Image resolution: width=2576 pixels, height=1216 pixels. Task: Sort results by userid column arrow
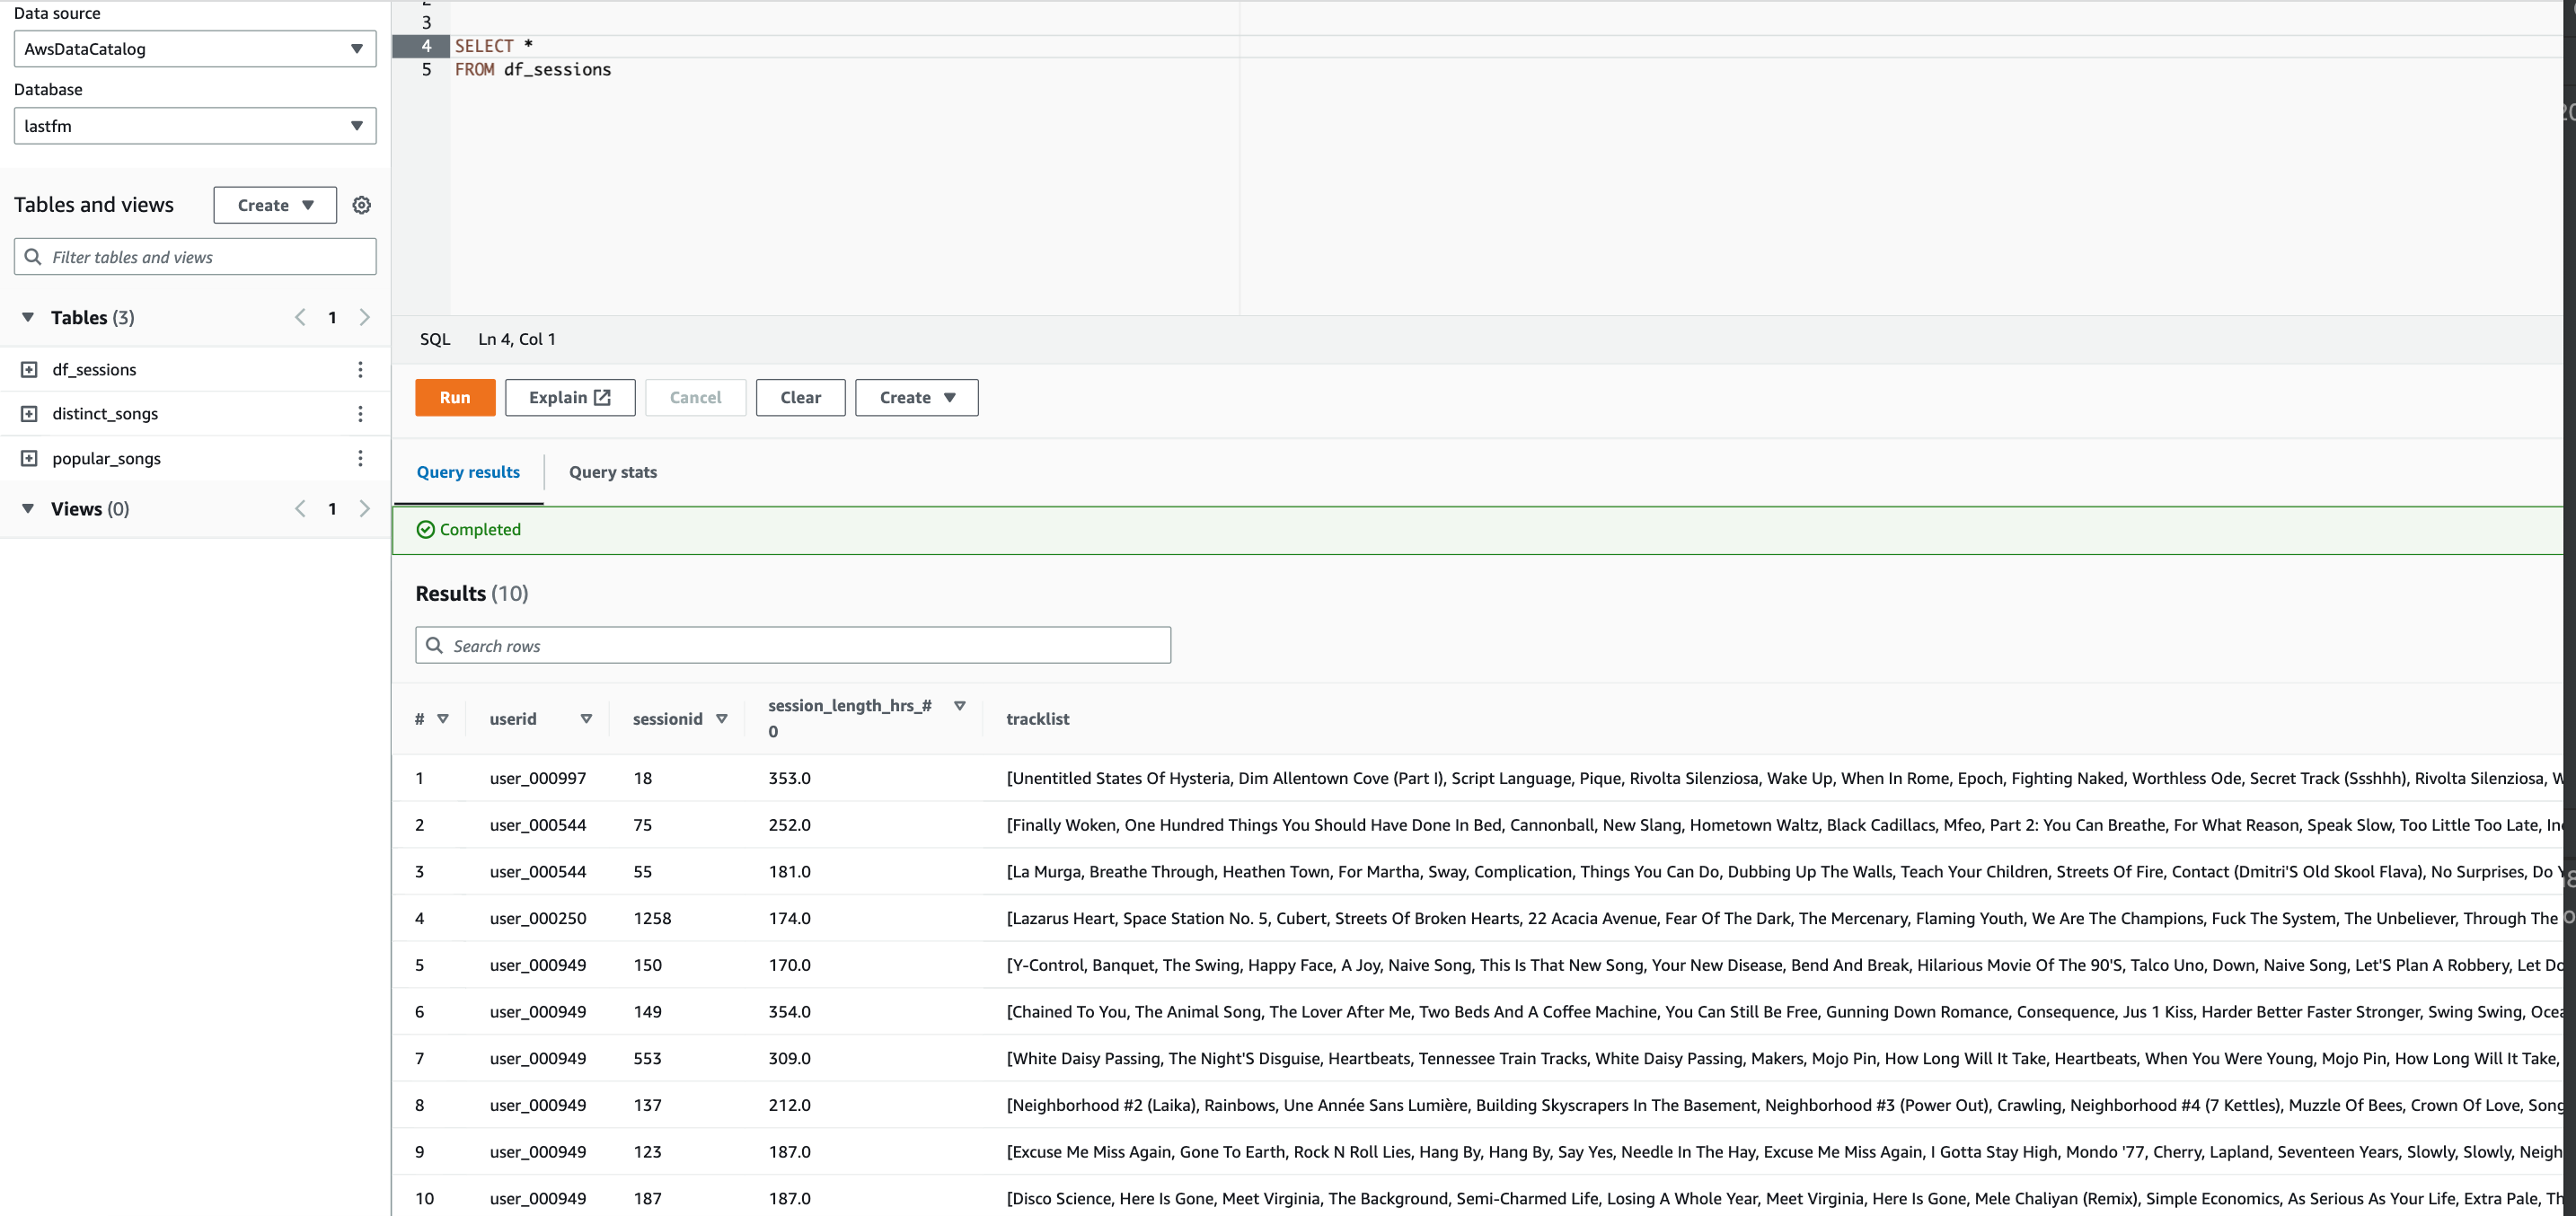point(586,718)
